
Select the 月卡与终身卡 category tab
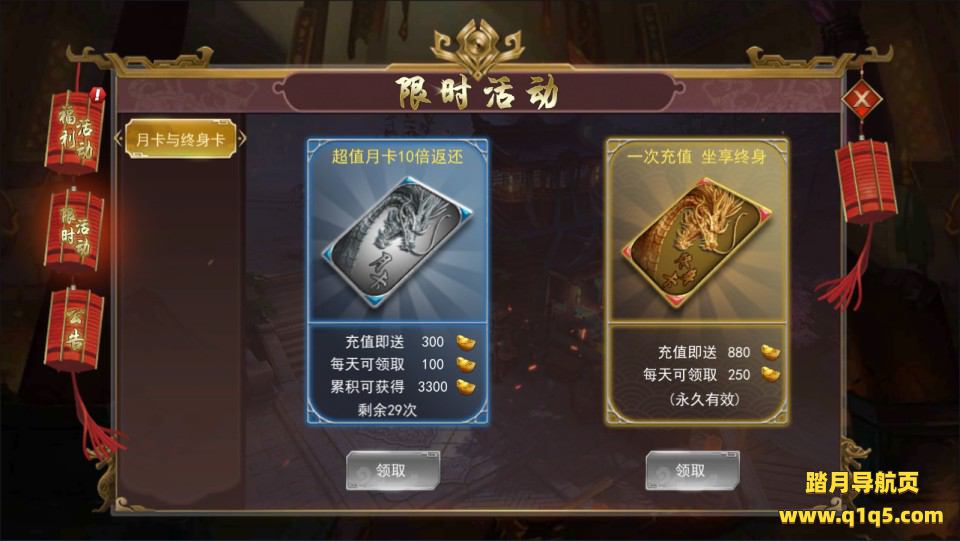click(180, 139)
